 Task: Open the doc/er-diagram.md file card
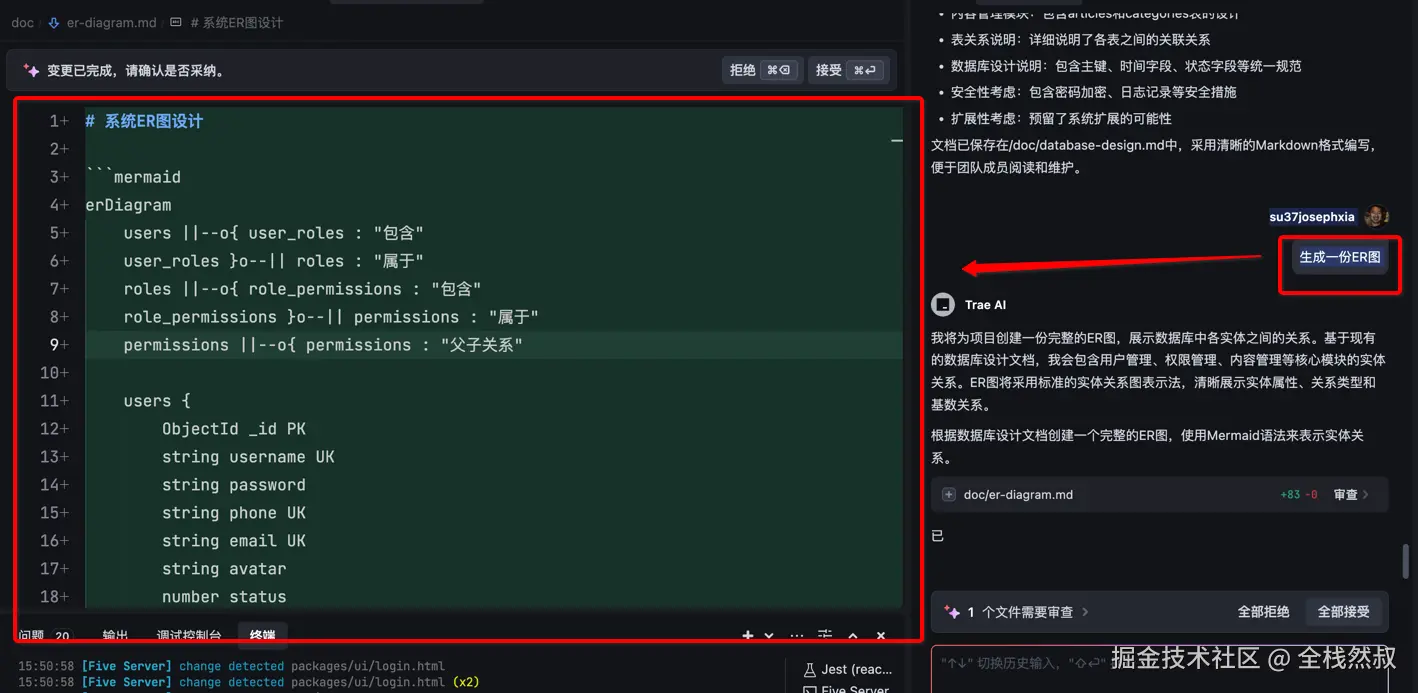pos(1159,495)
